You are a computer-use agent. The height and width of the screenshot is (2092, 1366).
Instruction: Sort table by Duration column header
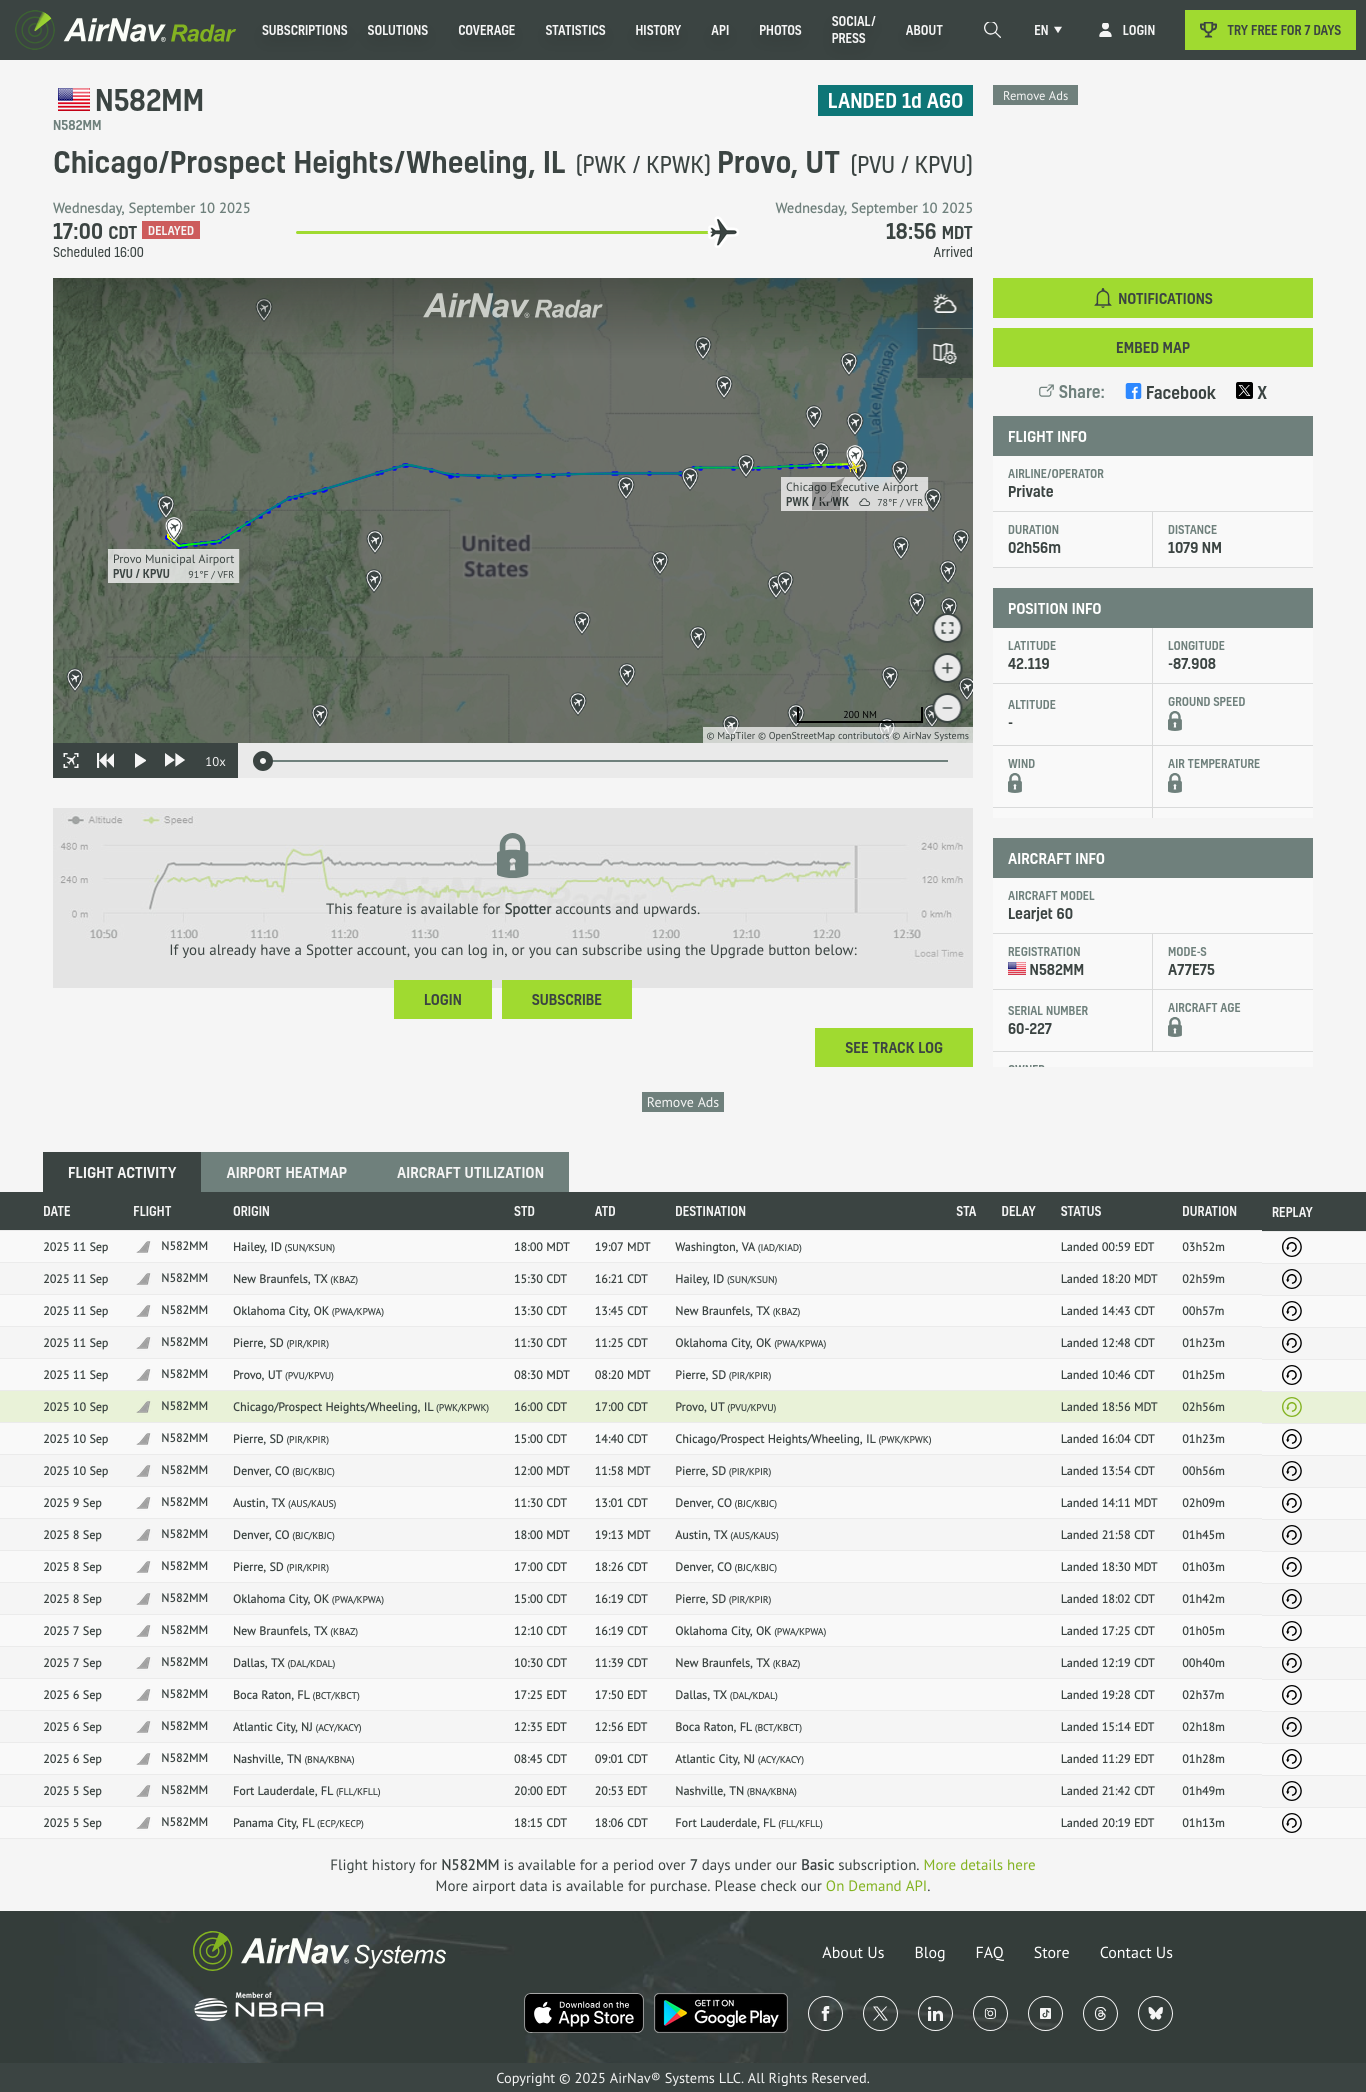(x=1209, y=1211)
